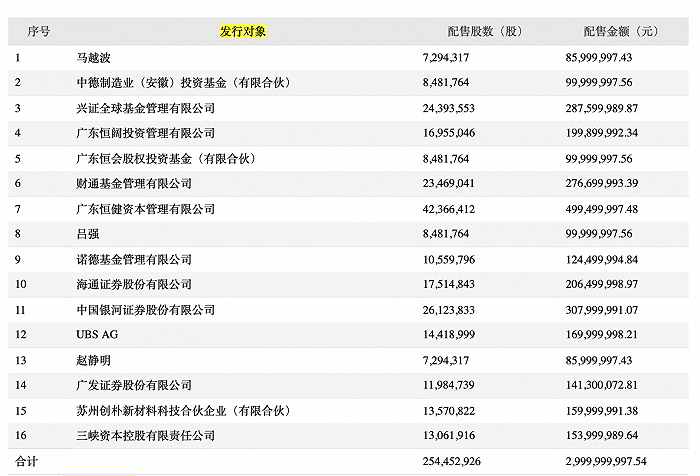The image size is (700, 476).
Task: Click serial number 16
Action: click(21, 436)
